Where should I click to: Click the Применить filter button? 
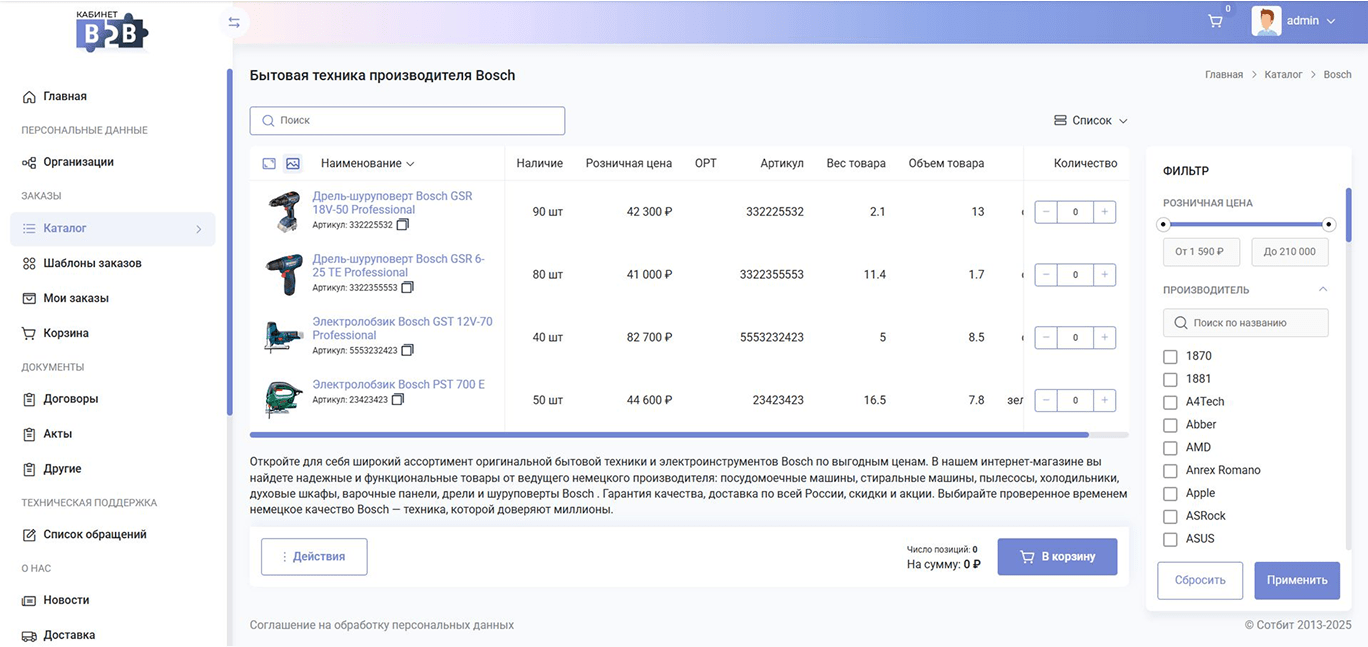1297,580
